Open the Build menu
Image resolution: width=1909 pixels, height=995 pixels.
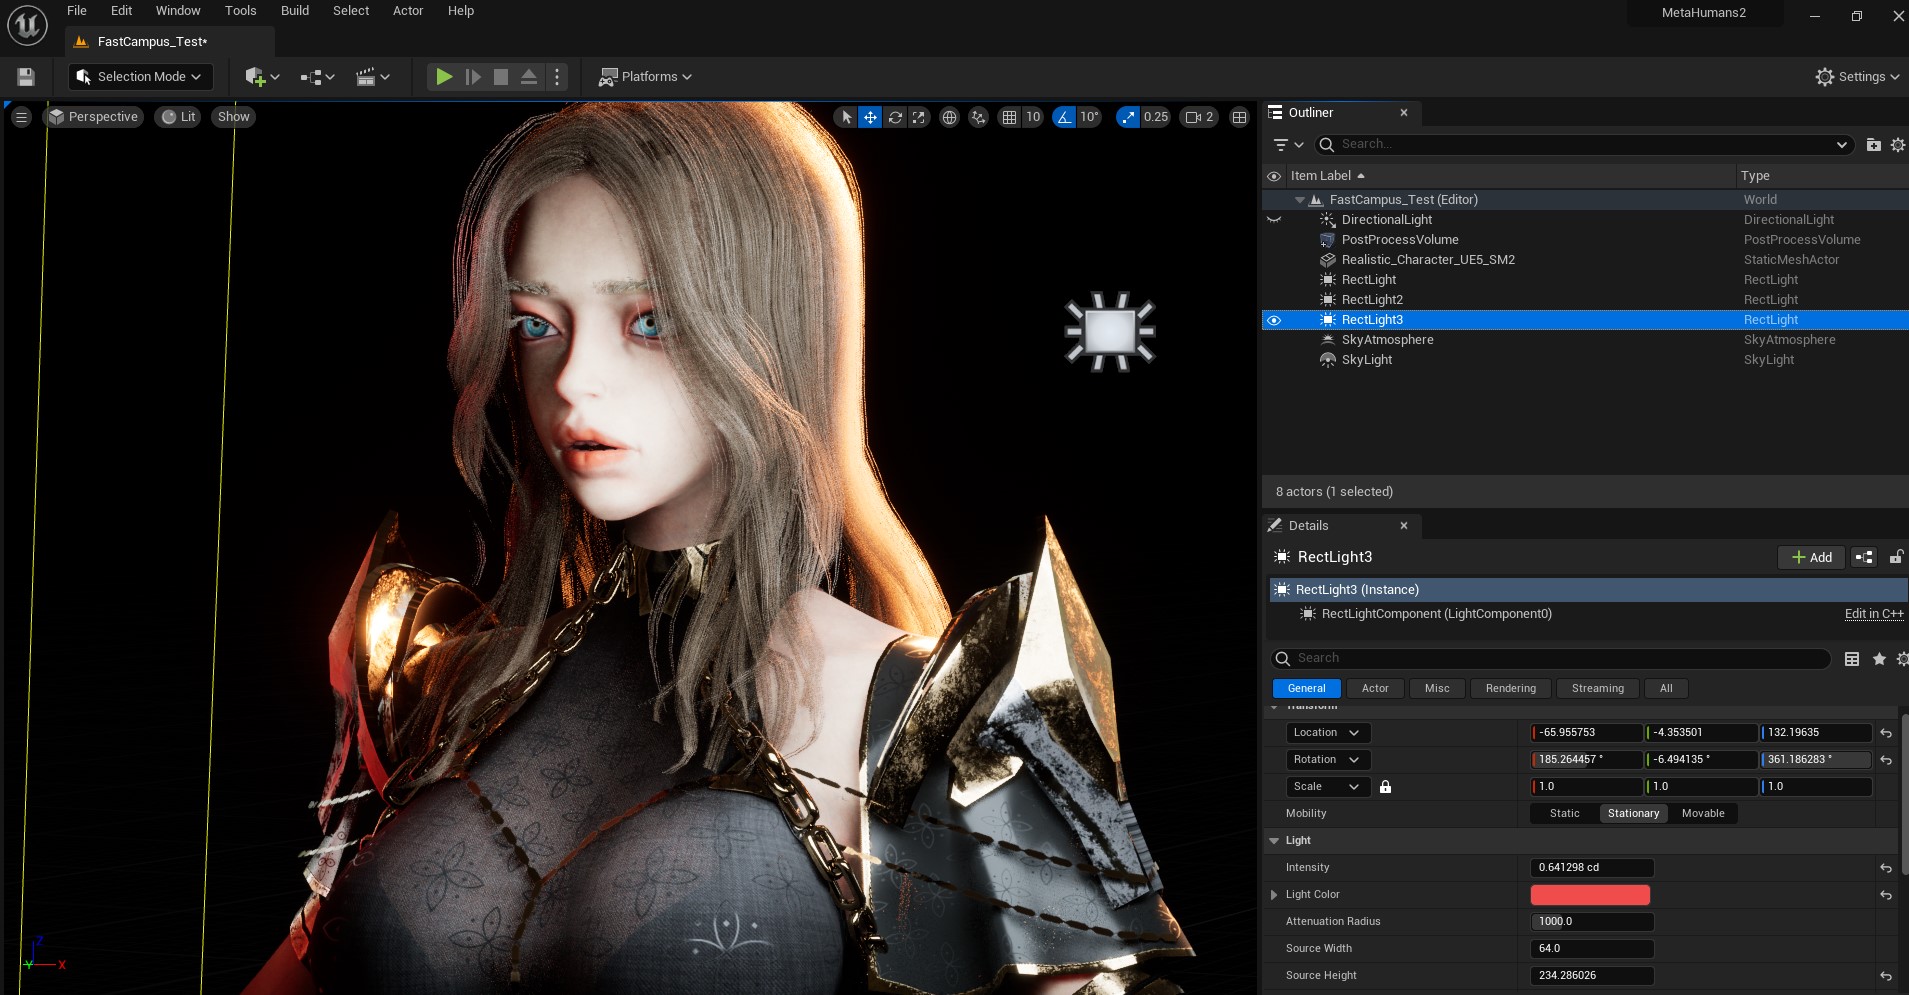295,11
